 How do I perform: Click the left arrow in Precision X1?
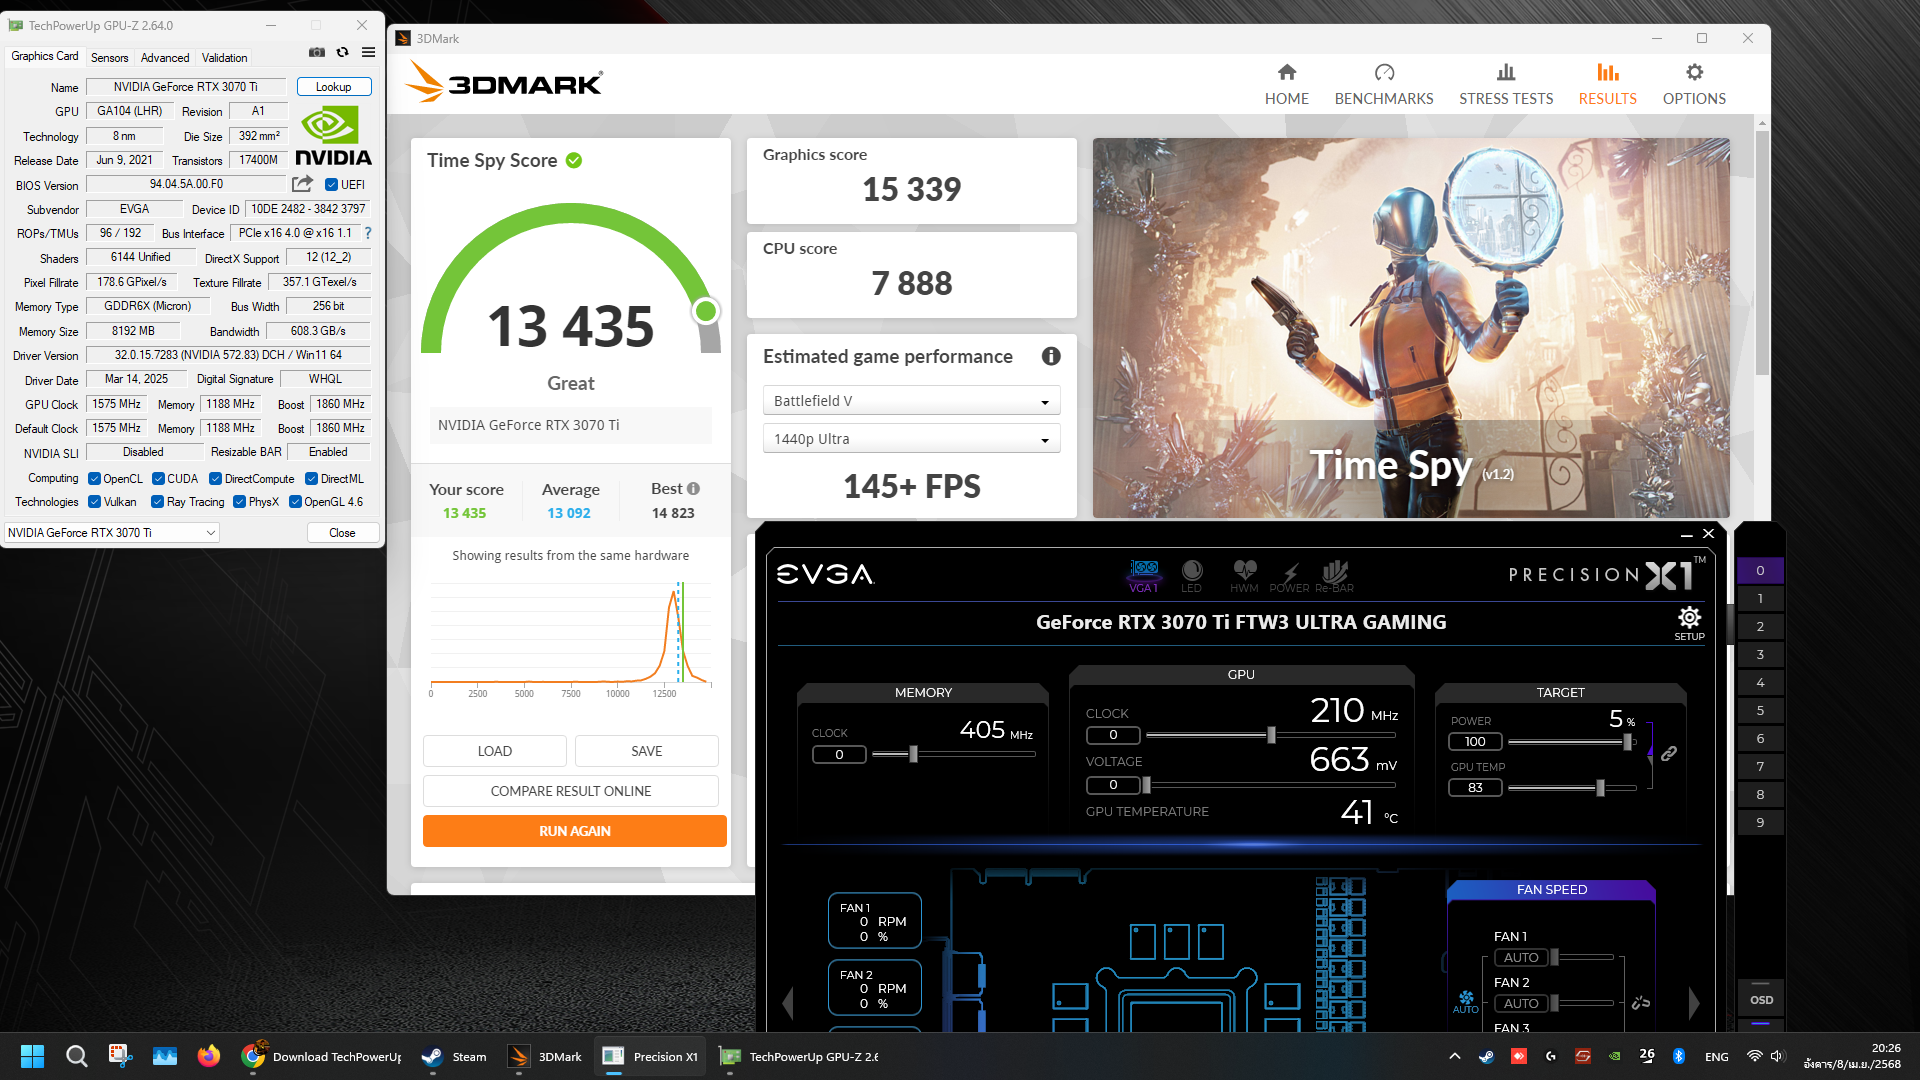point(788,1003)
